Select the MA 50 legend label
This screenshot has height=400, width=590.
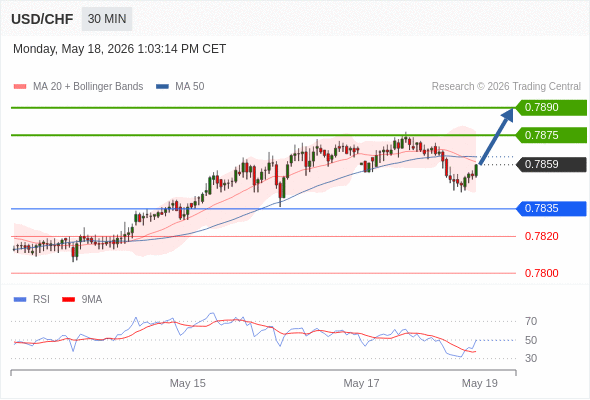pyautogui.click(x=190, y=87)
